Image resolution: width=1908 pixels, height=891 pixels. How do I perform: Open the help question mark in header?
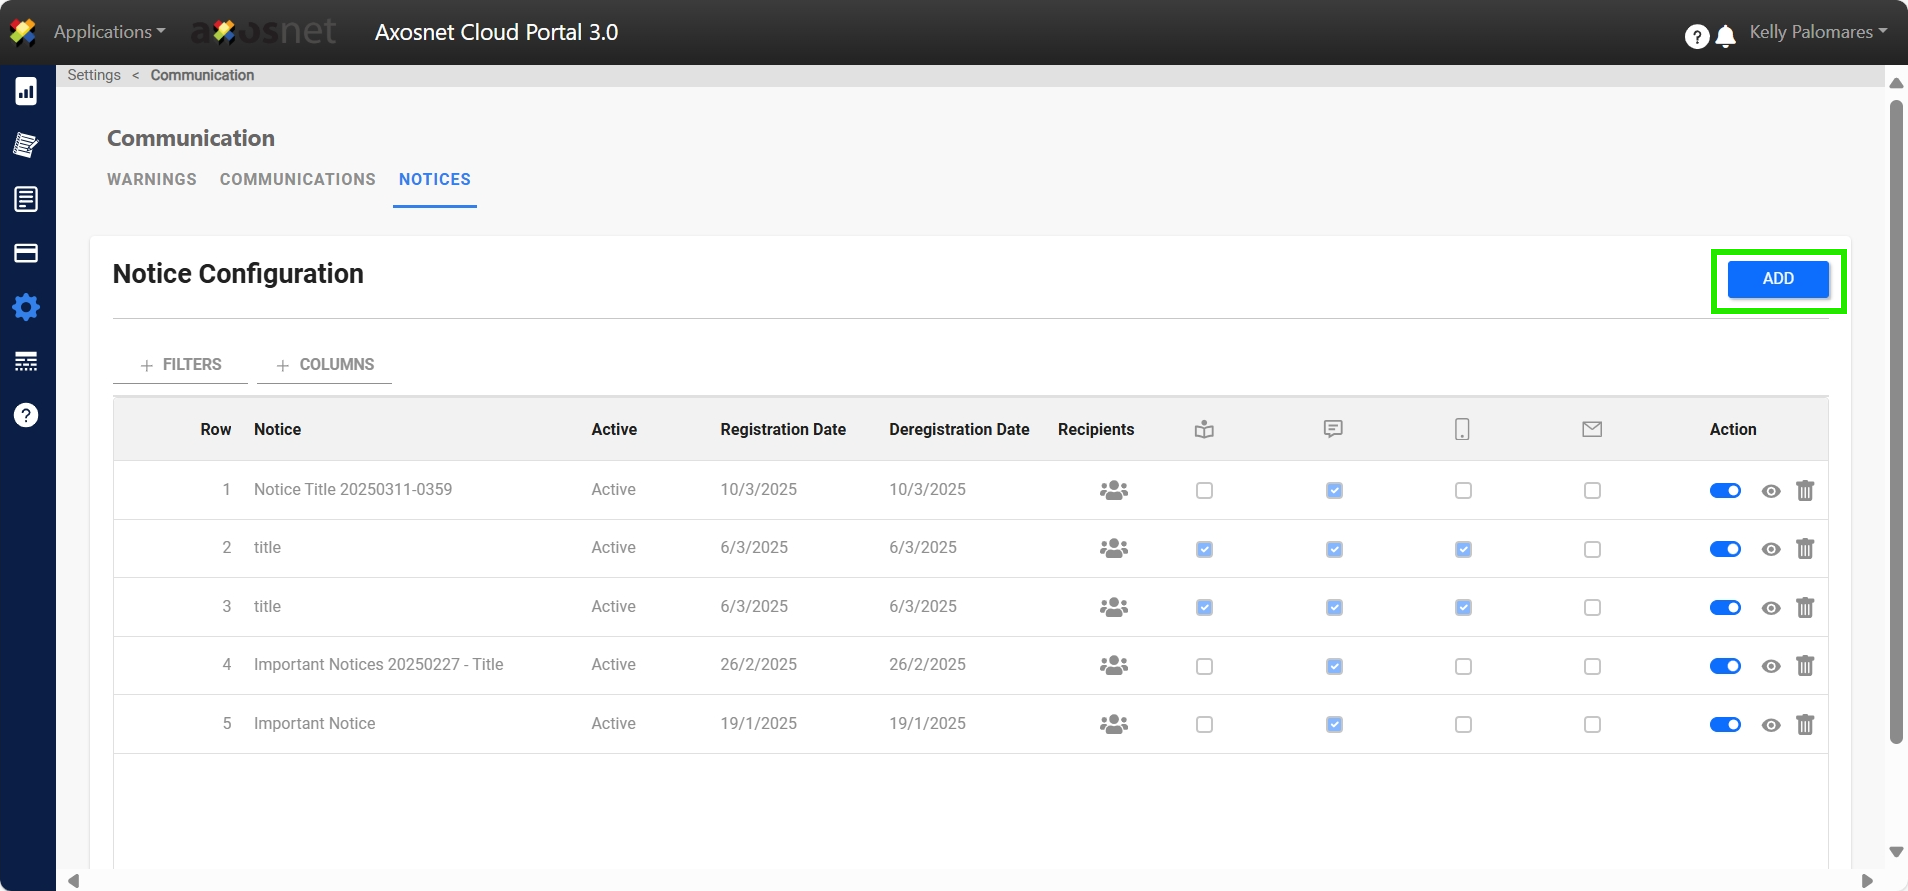pos(1696,37)
